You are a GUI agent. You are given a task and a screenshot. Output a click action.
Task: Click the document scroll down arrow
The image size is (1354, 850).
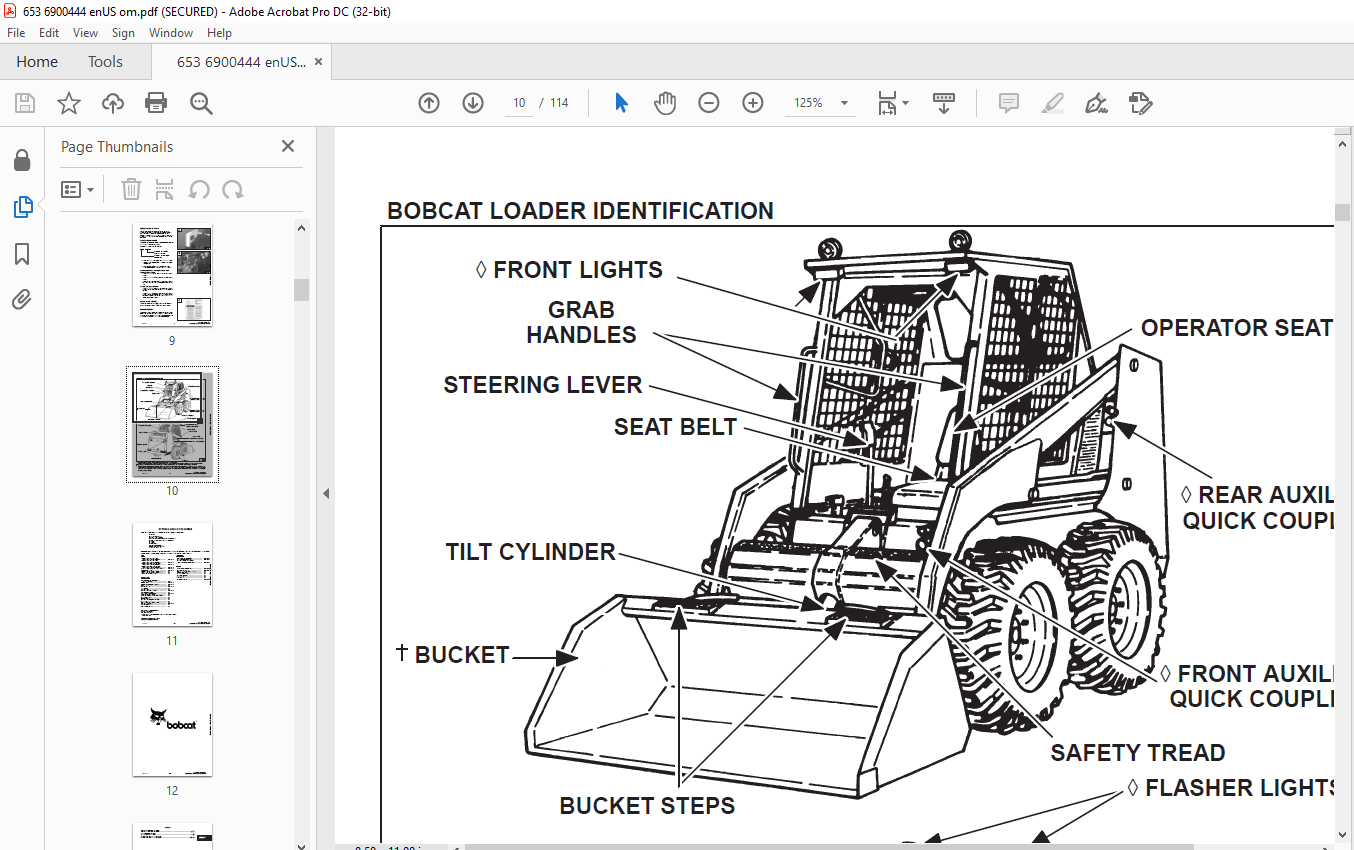[1342, 835]
